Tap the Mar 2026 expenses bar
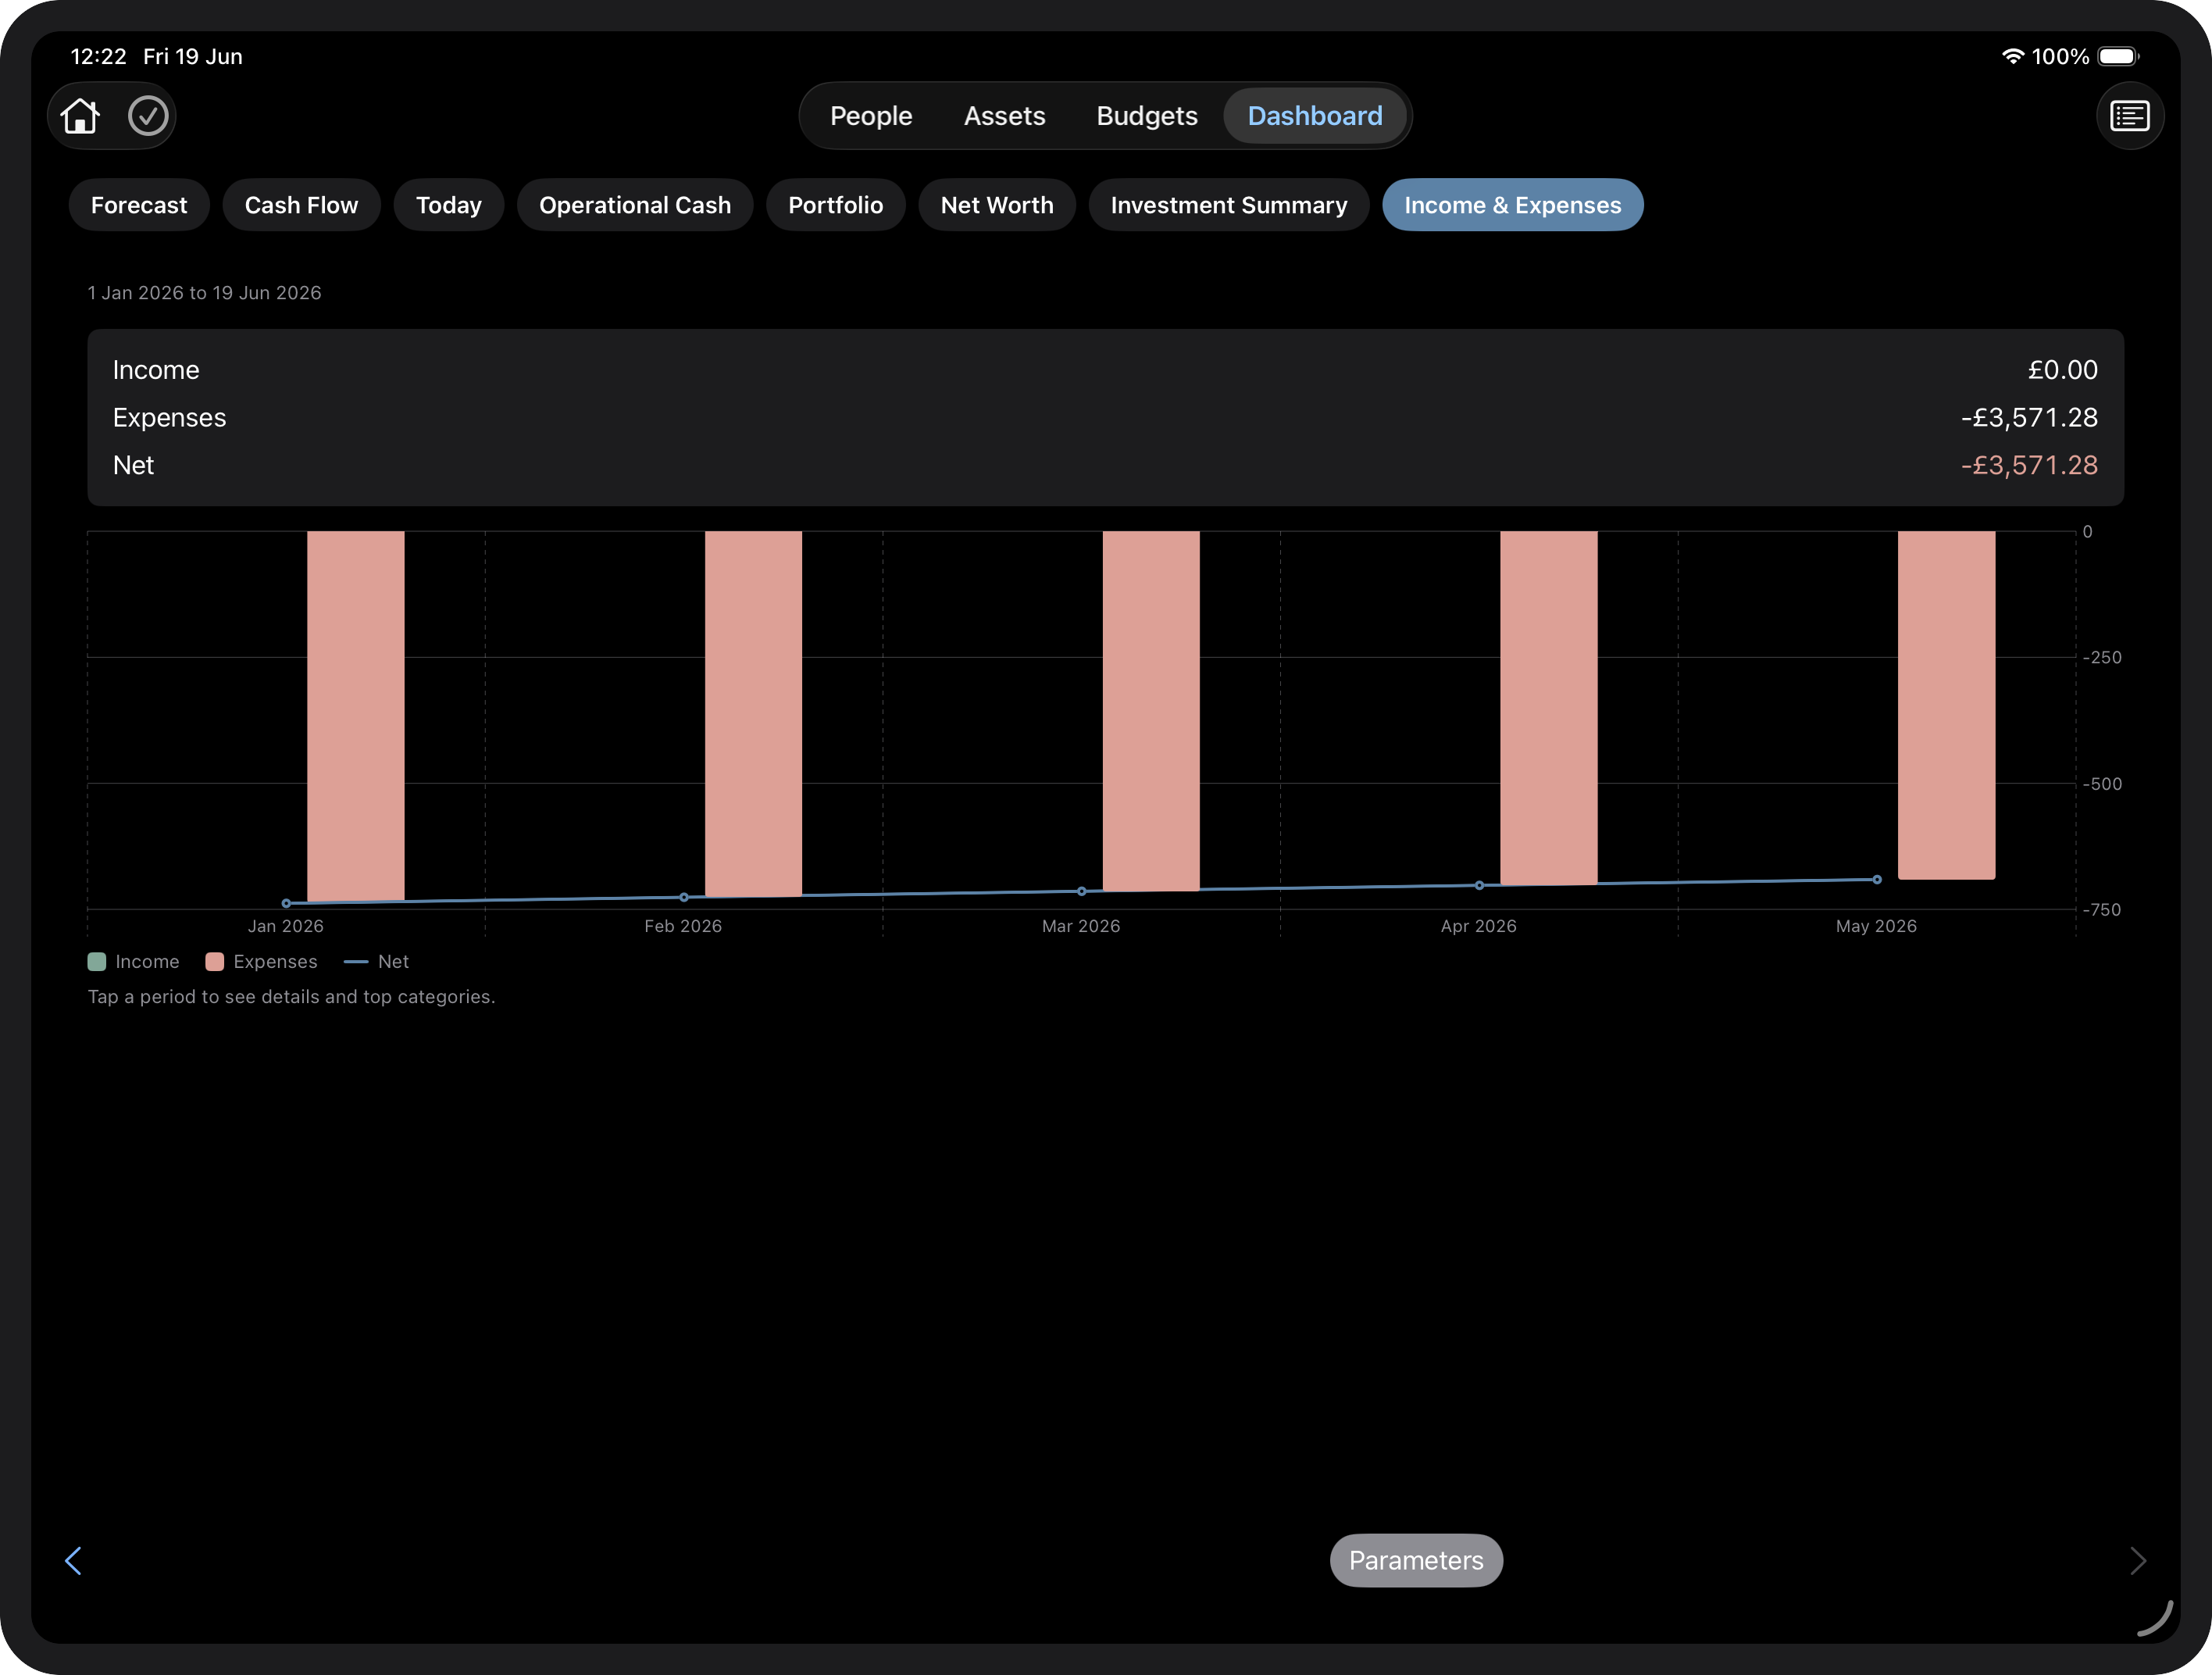The image size is (2212, 1675). [1151, 710]
